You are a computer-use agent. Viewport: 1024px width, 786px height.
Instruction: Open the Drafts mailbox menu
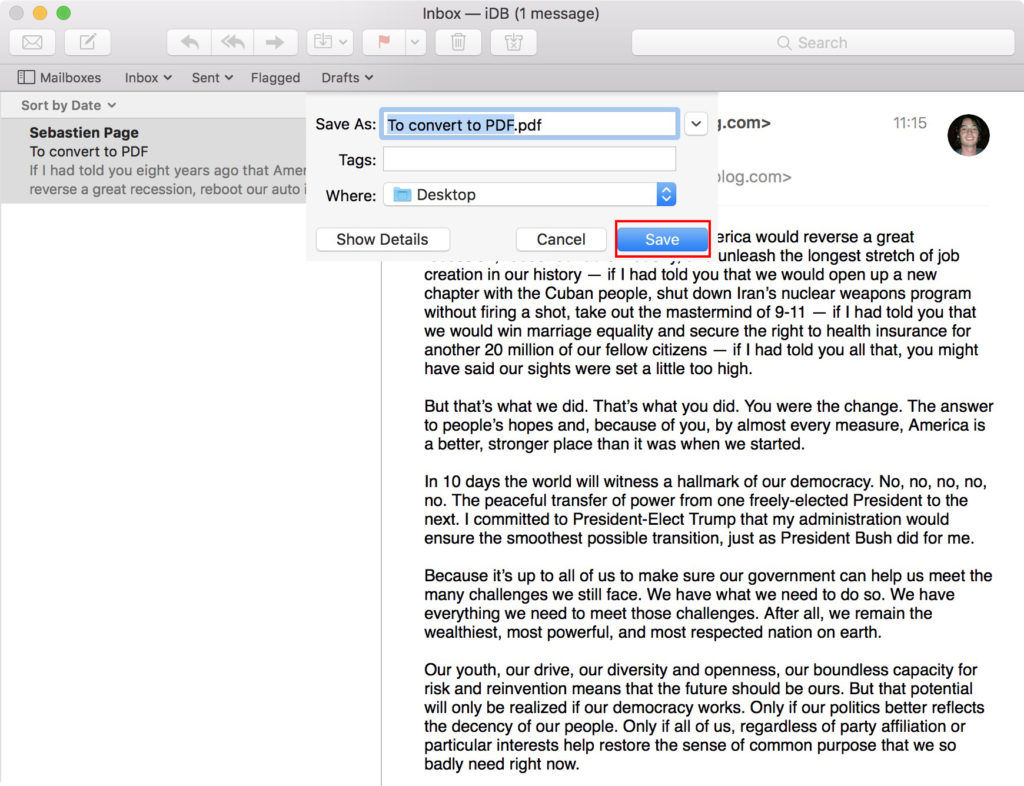pos(346,77)
